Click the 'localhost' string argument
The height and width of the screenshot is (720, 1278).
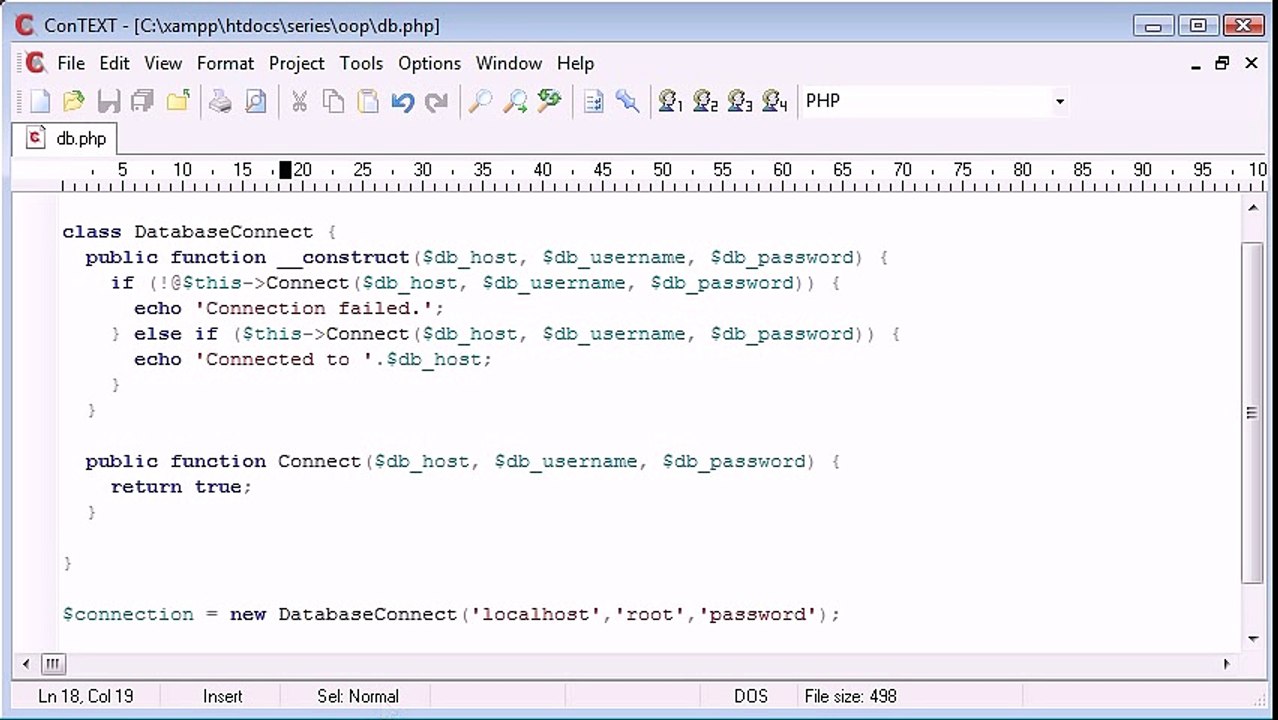pos(537,614)
